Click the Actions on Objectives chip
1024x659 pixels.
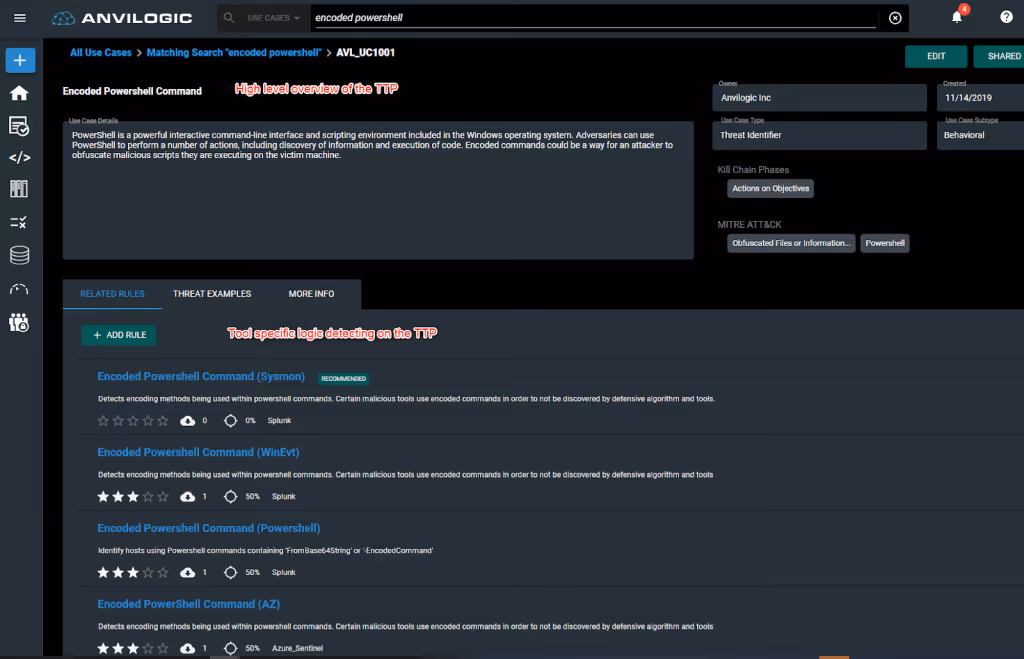point(771,188)
